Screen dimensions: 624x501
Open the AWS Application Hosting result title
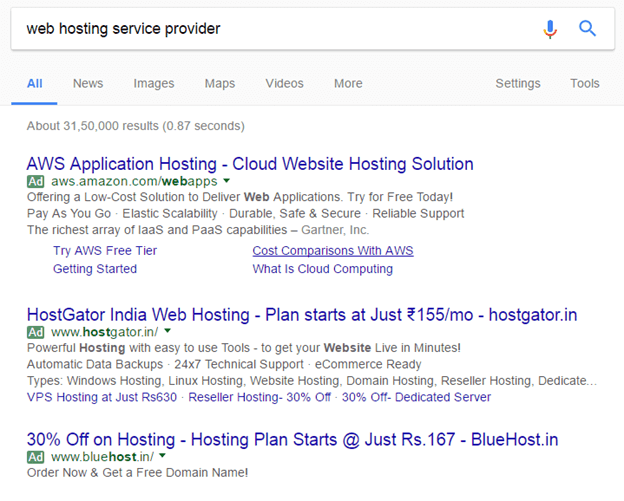250,164
